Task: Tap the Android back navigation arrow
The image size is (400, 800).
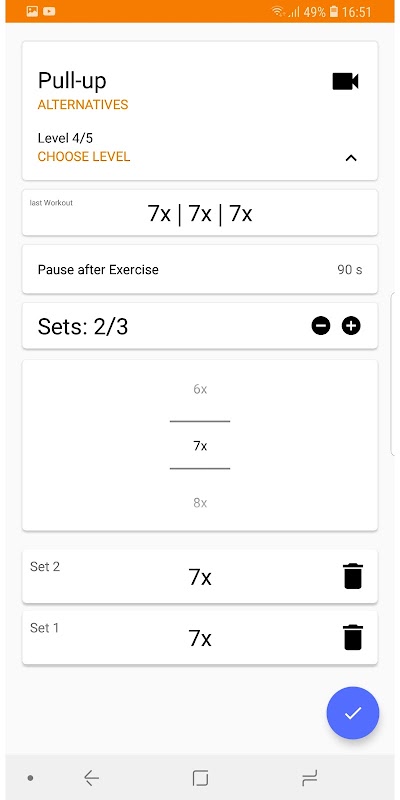Action: [91, 778]
